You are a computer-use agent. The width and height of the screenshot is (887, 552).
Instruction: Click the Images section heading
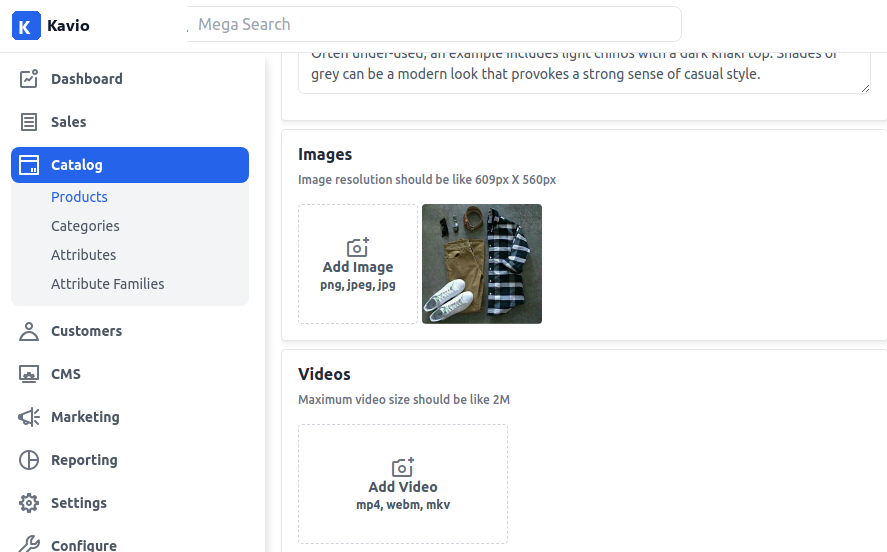tap(325, 154)
